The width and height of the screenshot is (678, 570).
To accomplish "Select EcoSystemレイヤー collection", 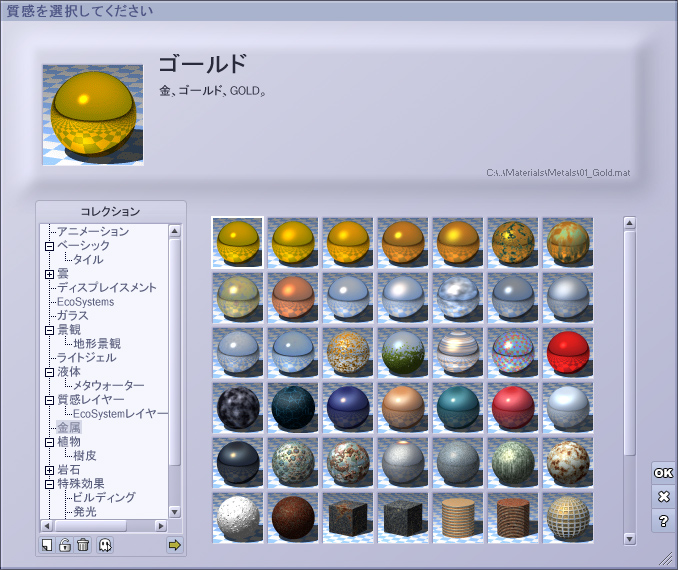I will point(120,414).
